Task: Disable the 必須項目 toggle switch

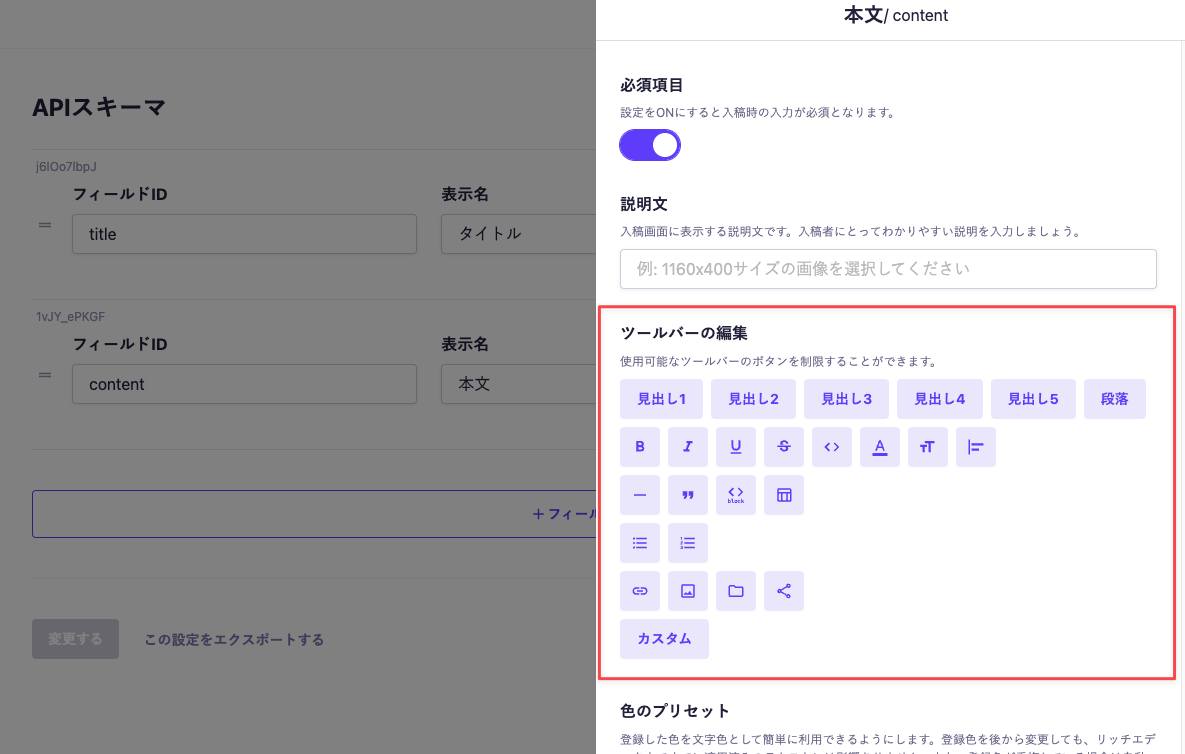Action: (x=649, y=145)
